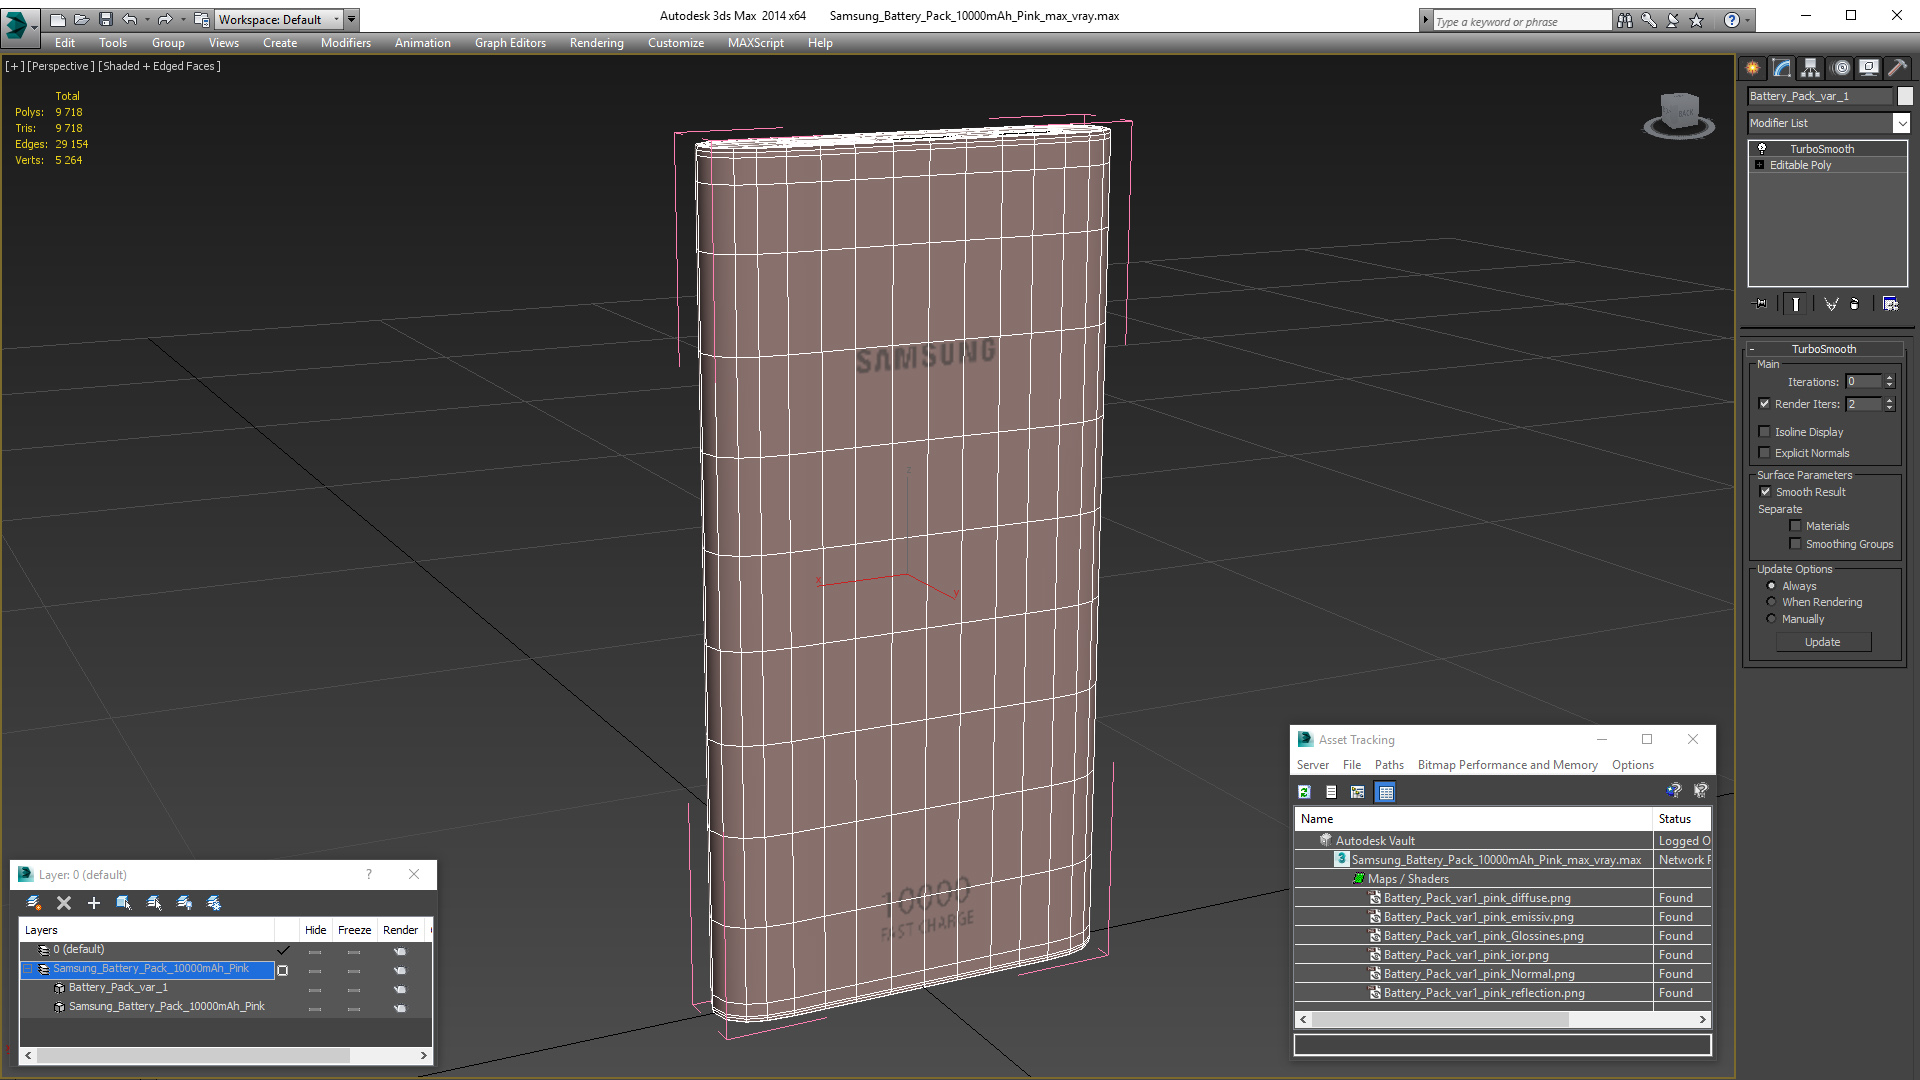Open the Rendering menu
The image size is (1920, 1080).
pos(596,43)
